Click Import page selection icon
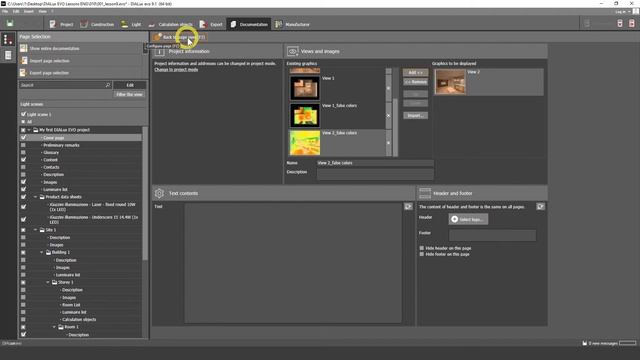This screenshot has height=360, width=640. tap(24, 60)
